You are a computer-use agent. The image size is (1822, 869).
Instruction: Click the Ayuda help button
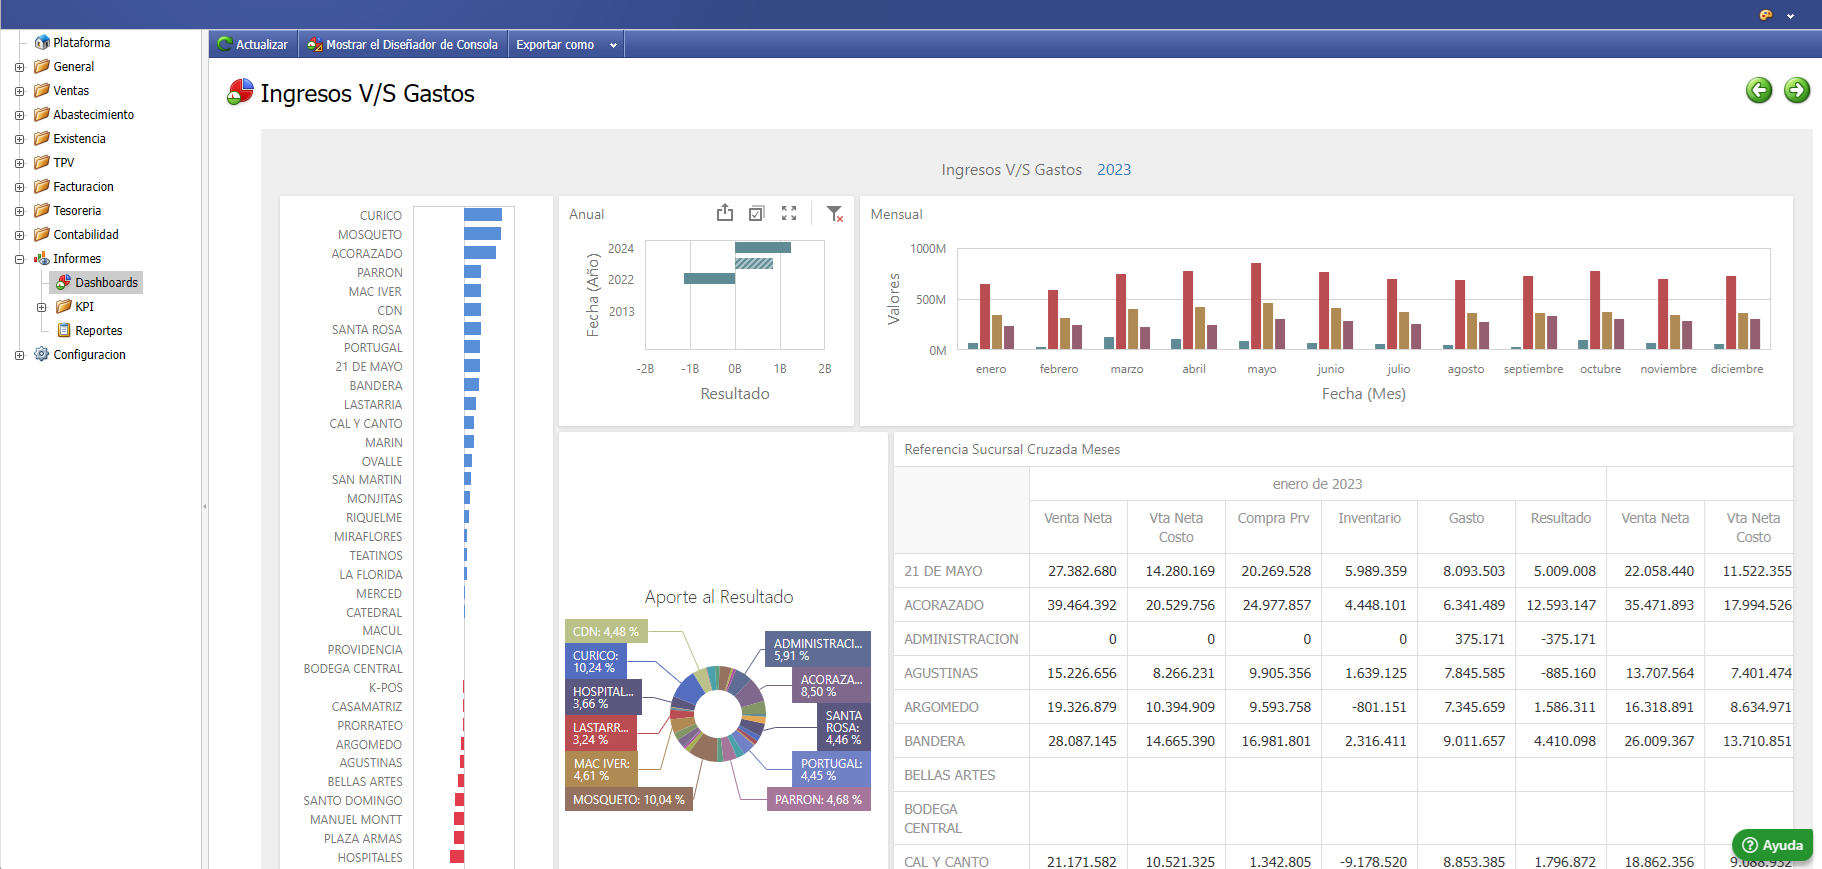(x=1773, y=845)
